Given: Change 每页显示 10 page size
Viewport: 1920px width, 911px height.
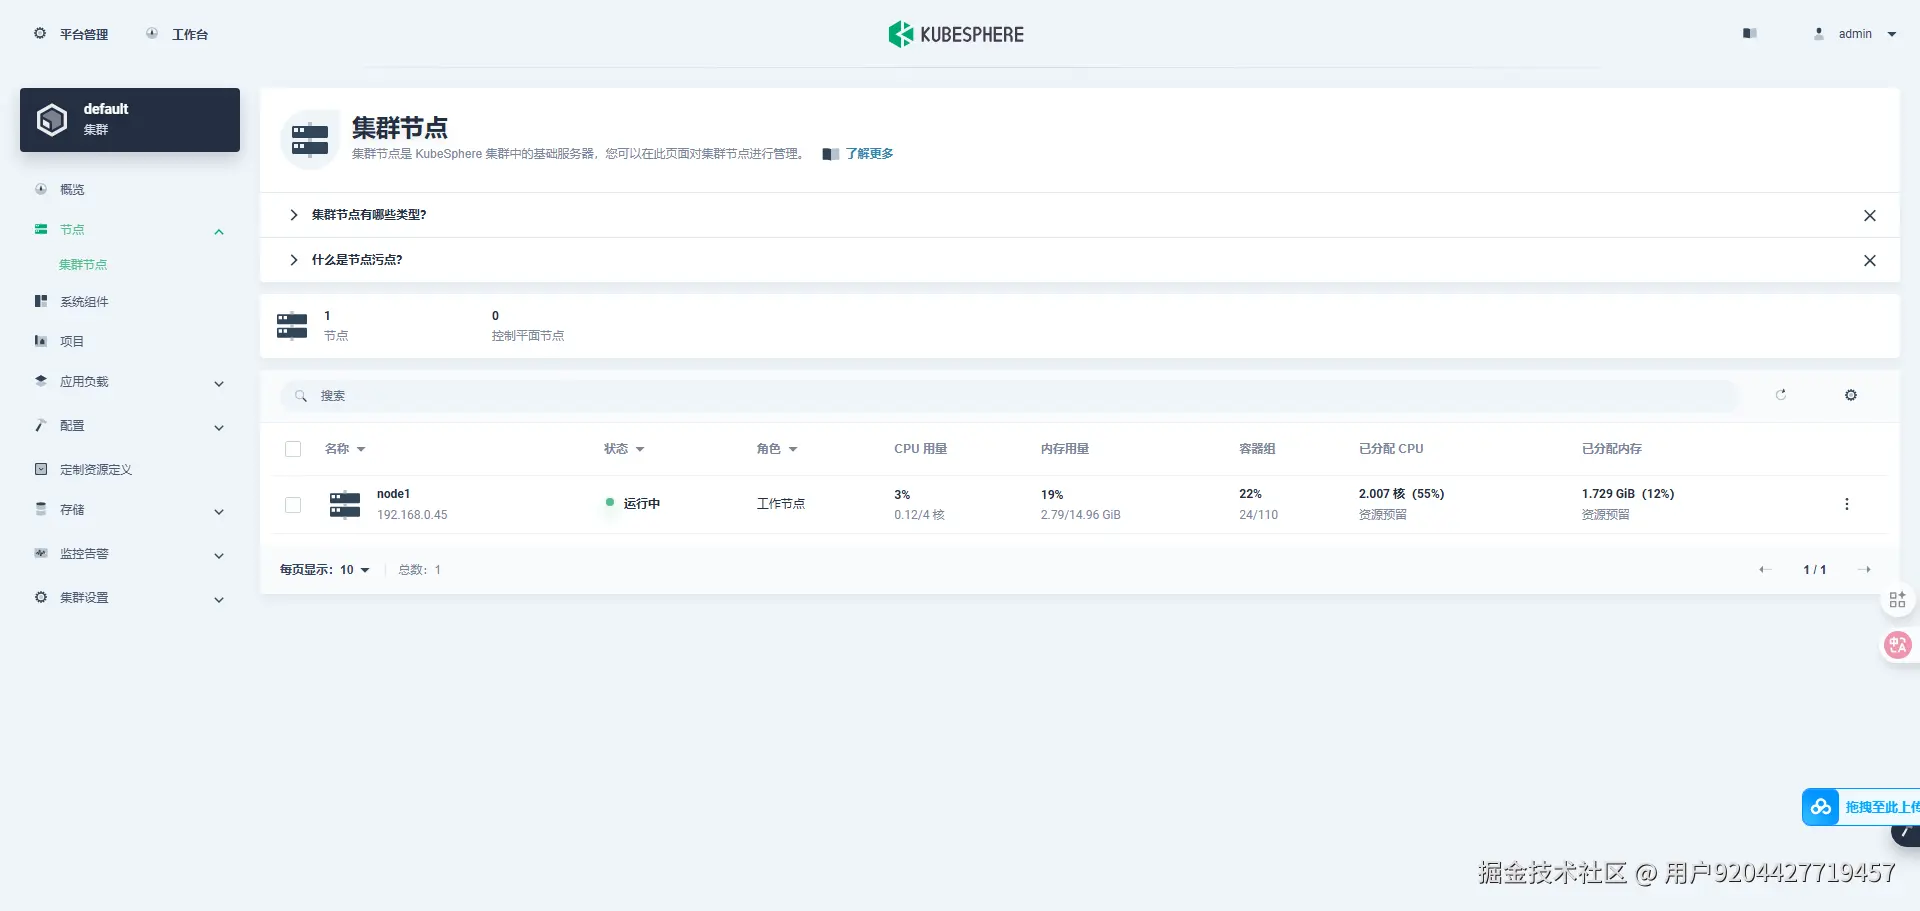Looking at the screenshot, I should [x=325, y=570].
